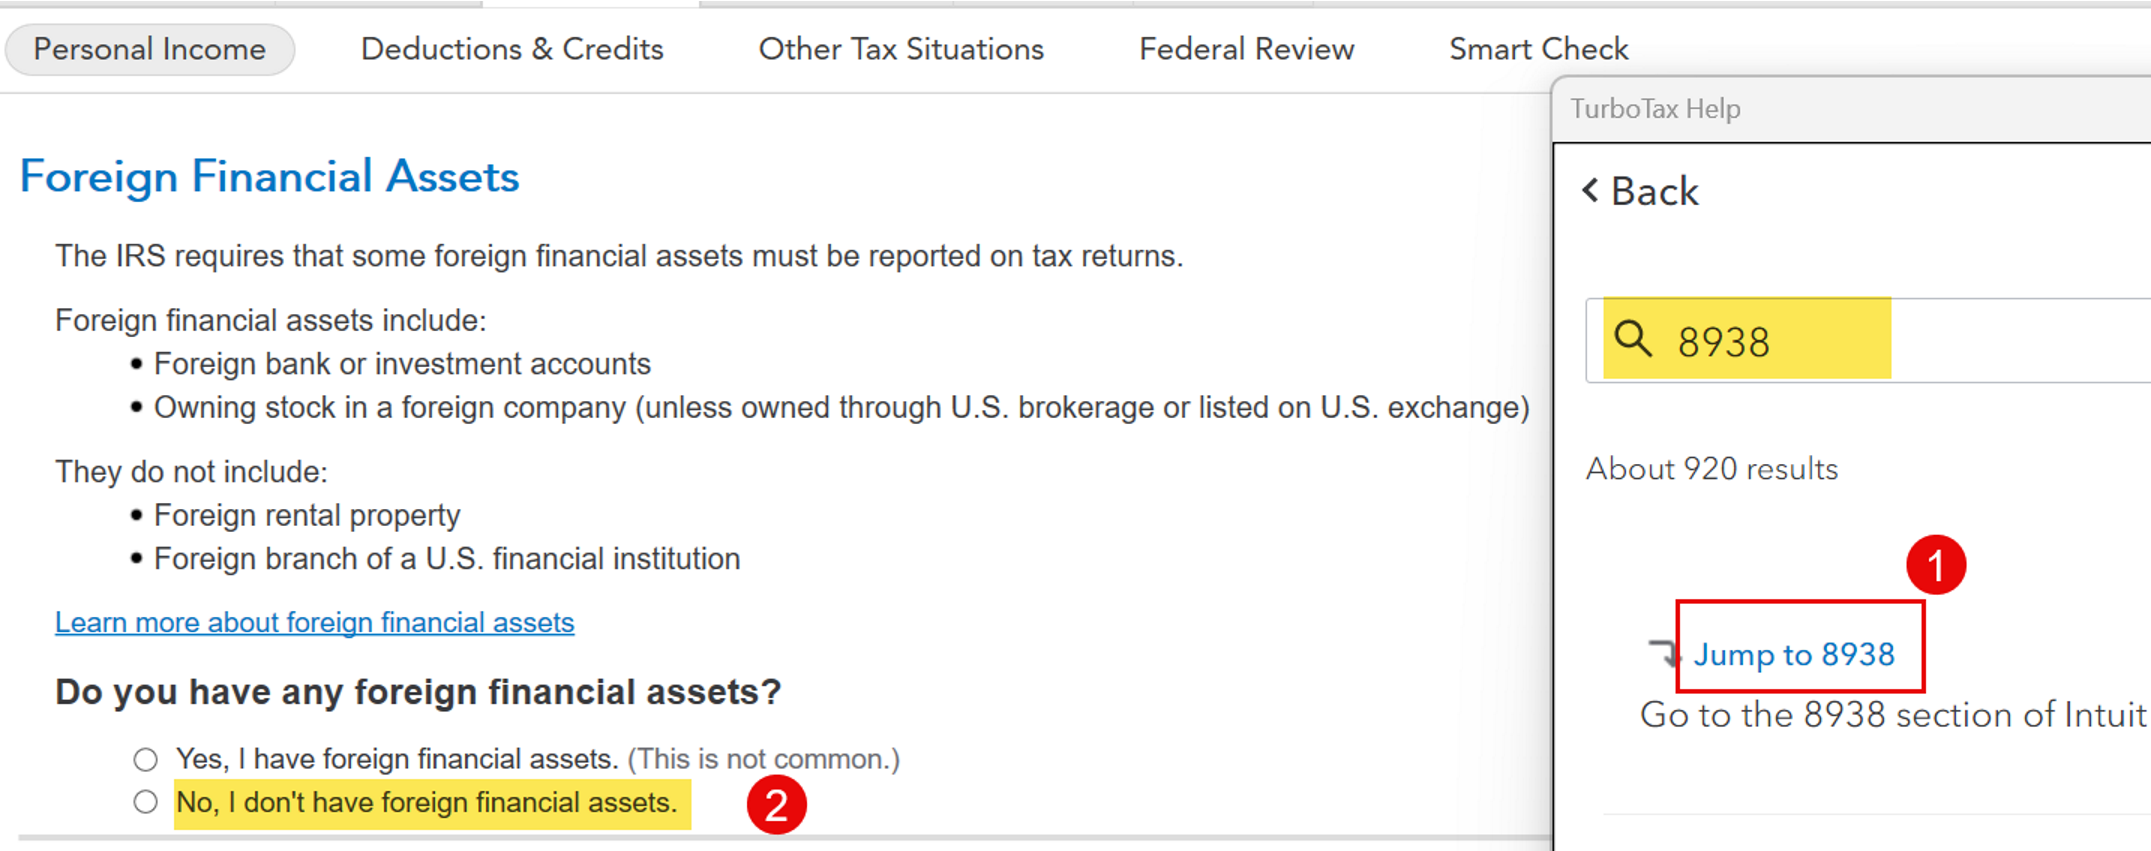Click the red number 1 annotation badge
2151x851 pixels.
(x=1936, y=565)
